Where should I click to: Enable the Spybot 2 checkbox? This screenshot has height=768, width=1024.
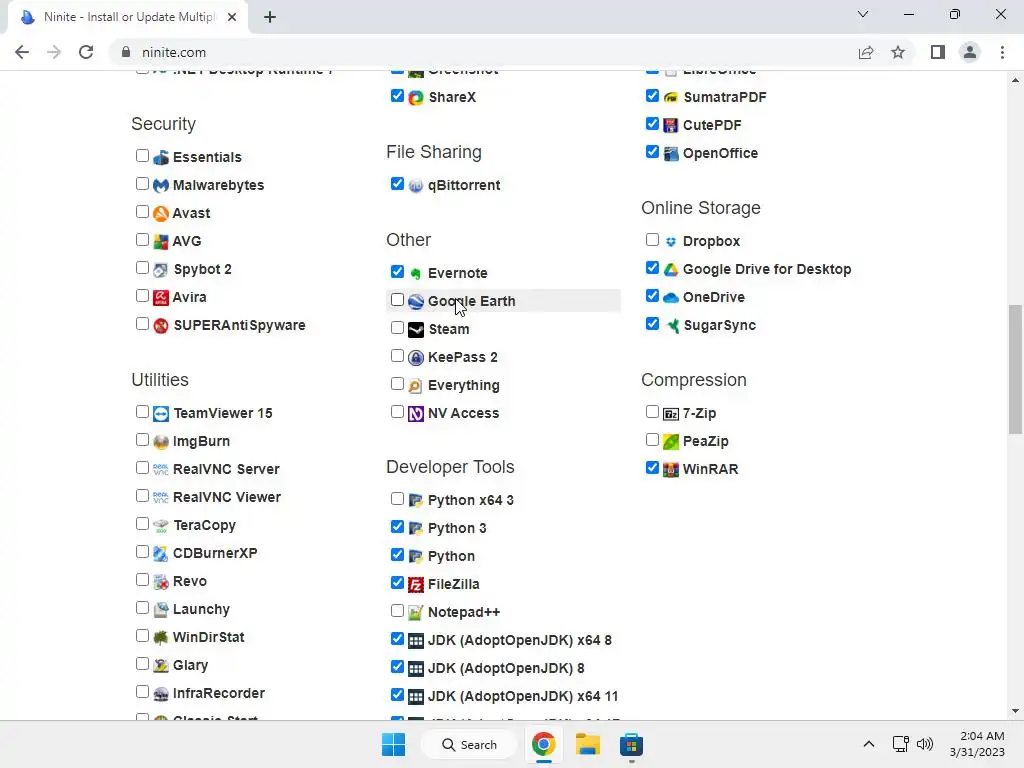(142, 268)
